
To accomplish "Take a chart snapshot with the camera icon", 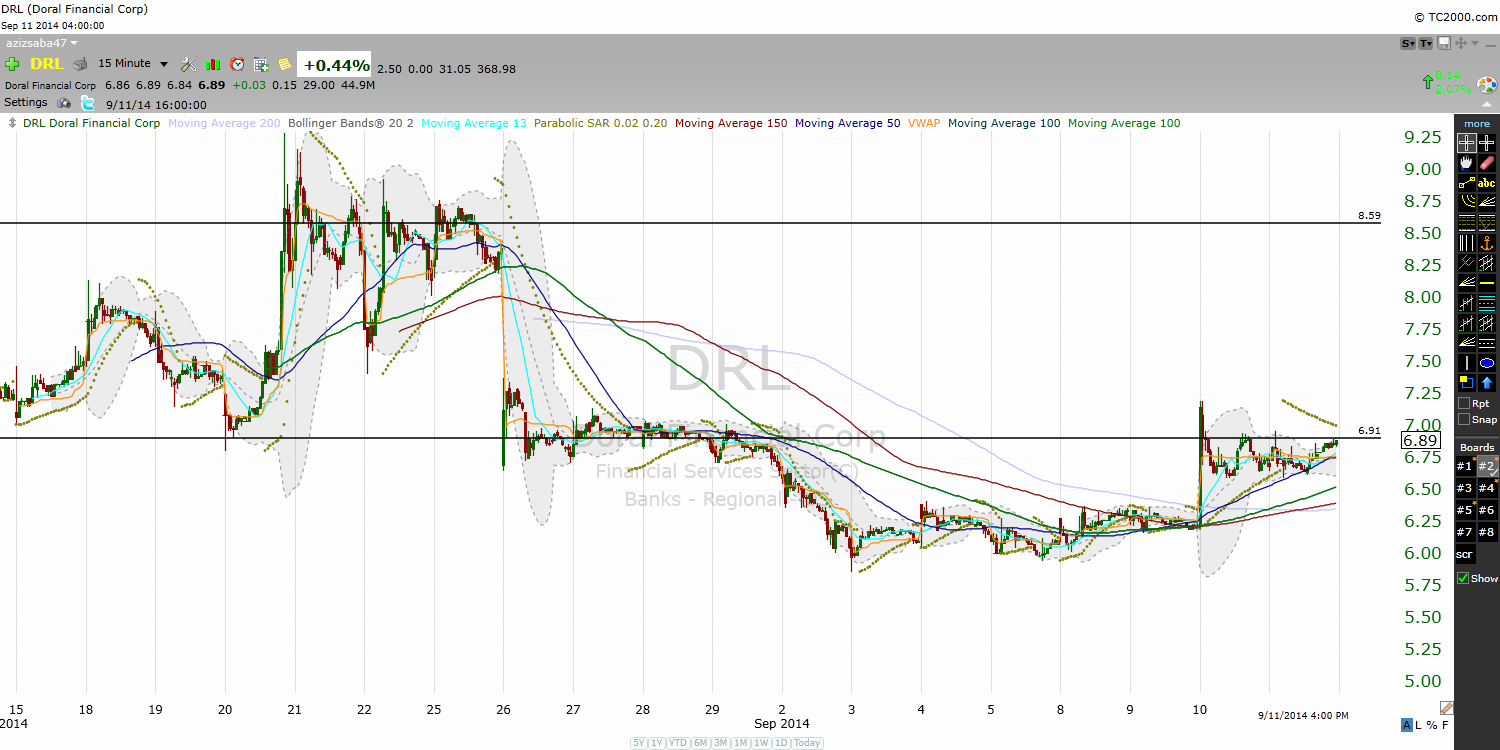I will point(64,103).
